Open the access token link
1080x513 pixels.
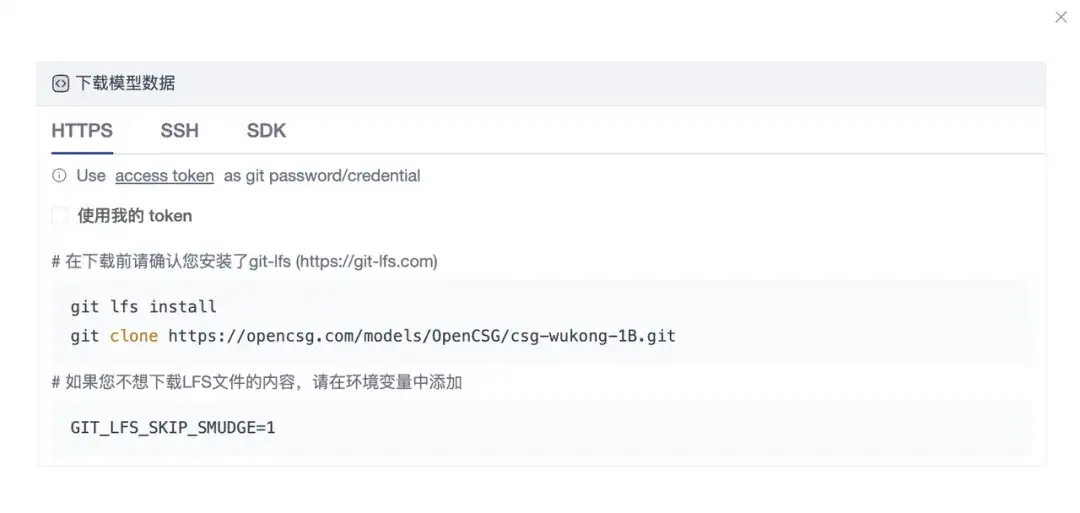165,176
